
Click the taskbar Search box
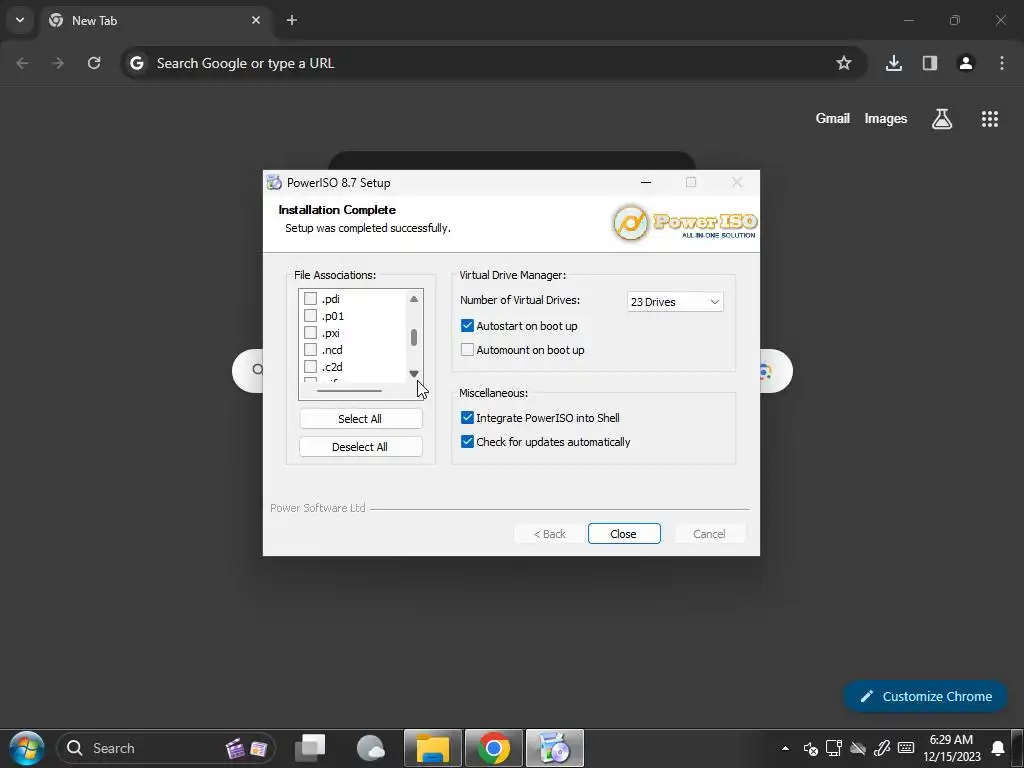tap(167, 748)
